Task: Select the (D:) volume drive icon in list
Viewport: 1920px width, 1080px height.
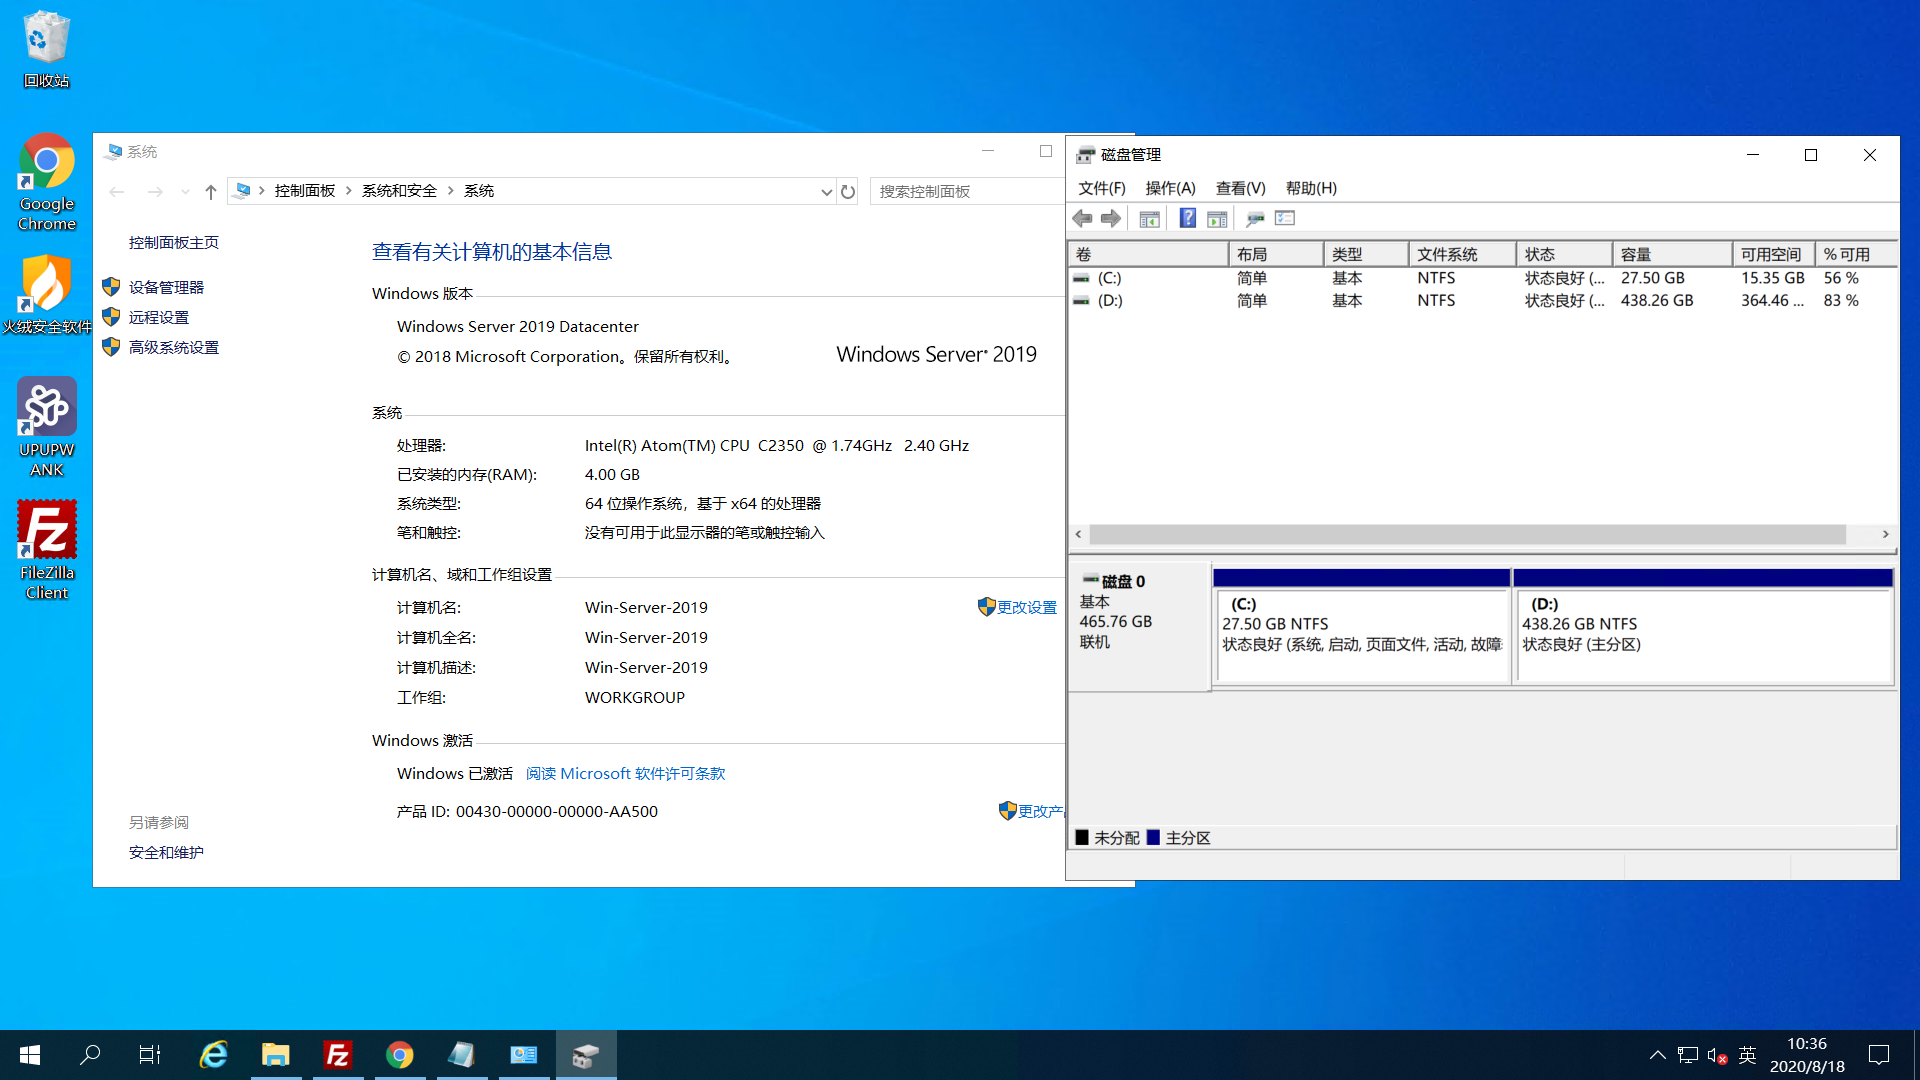Action: tap(1081, 300)
